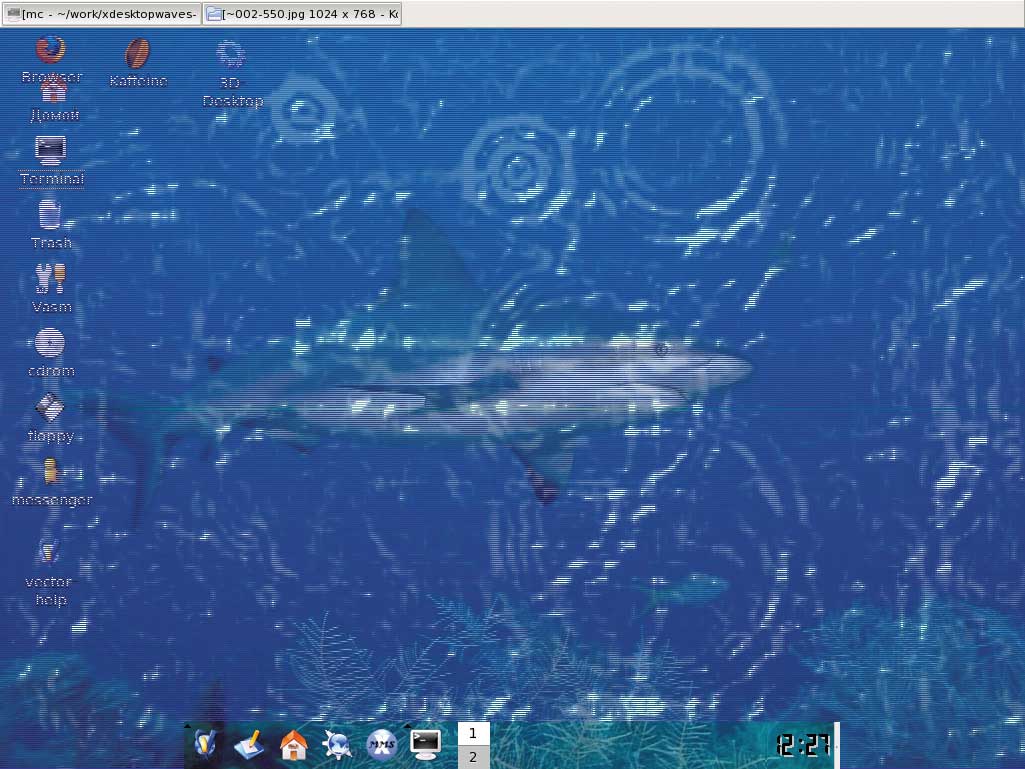
Task: Launch the Konqueror web browser from the panel
Action: [x=337, y=744]
